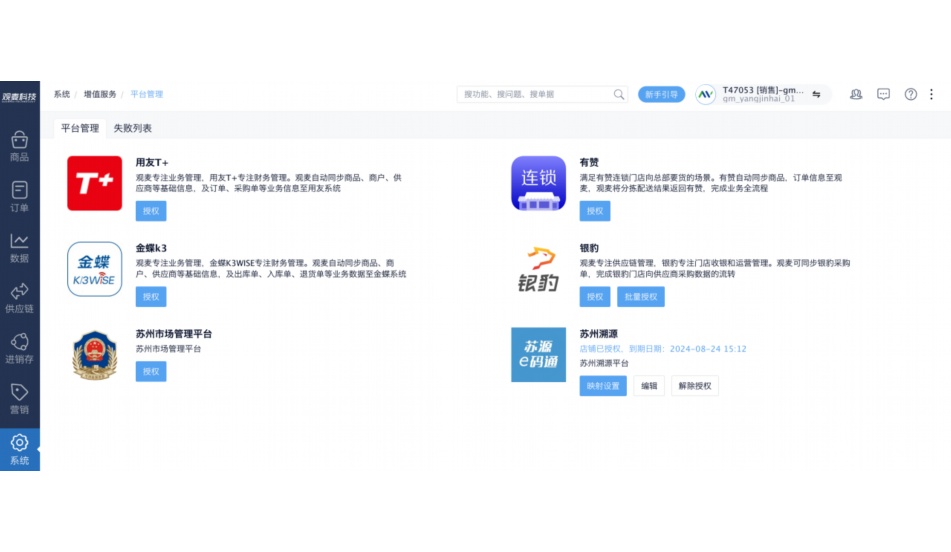The height and width of the screenshot is (552, 951).
Task: Click the help question mark icon
Action: pos(910,94)
